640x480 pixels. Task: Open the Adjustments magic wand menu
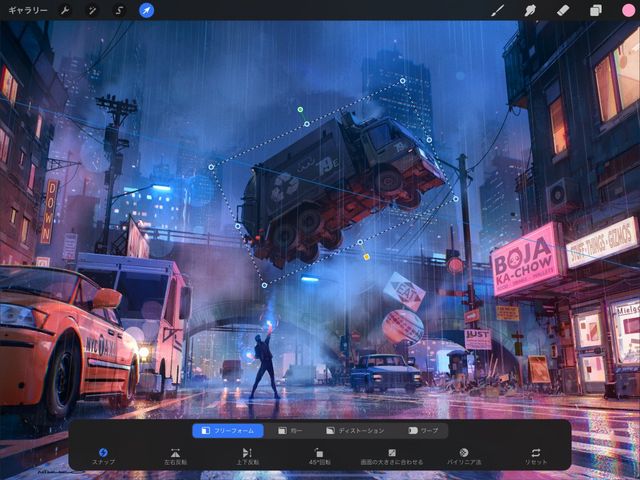click(92, 10)
